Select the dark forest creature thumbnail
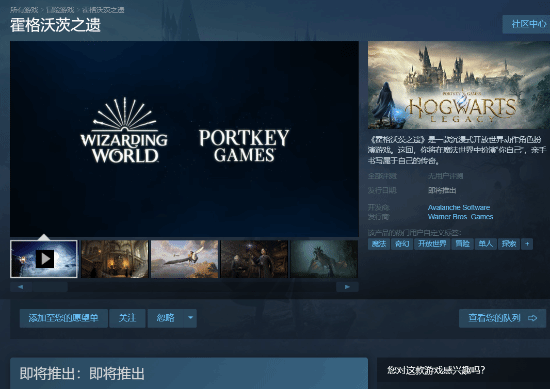This screenshot has width=550, height=389. [324, 259]
